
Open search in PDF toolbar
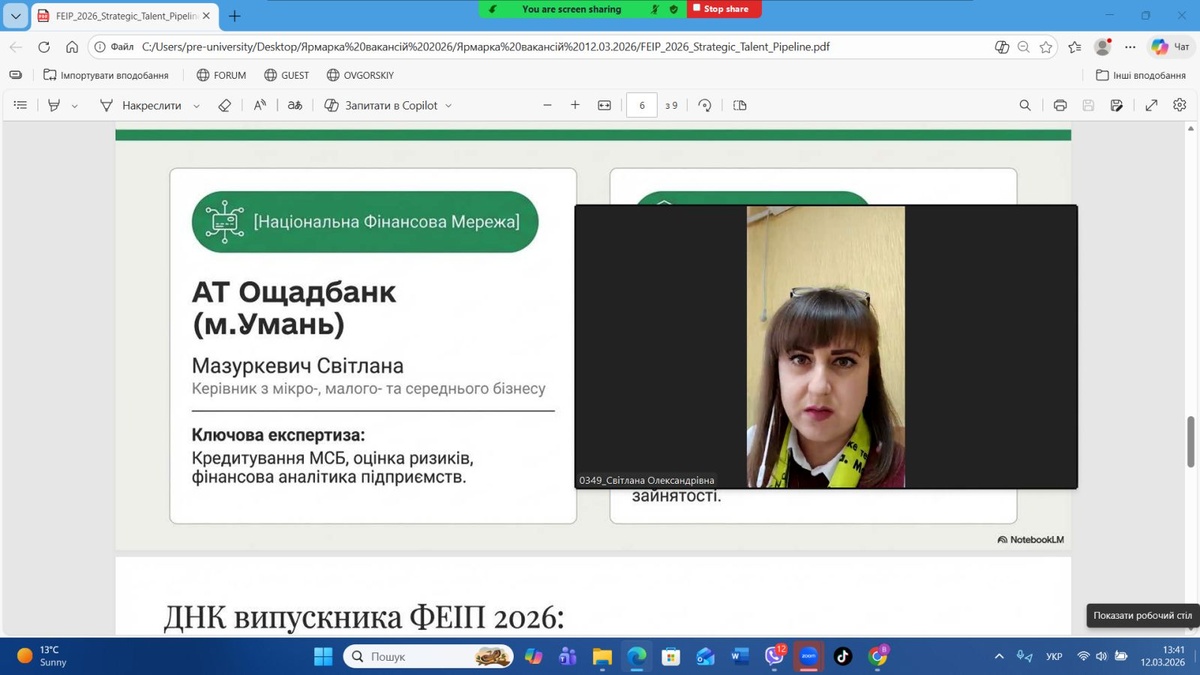click(x=1025, y=105)
